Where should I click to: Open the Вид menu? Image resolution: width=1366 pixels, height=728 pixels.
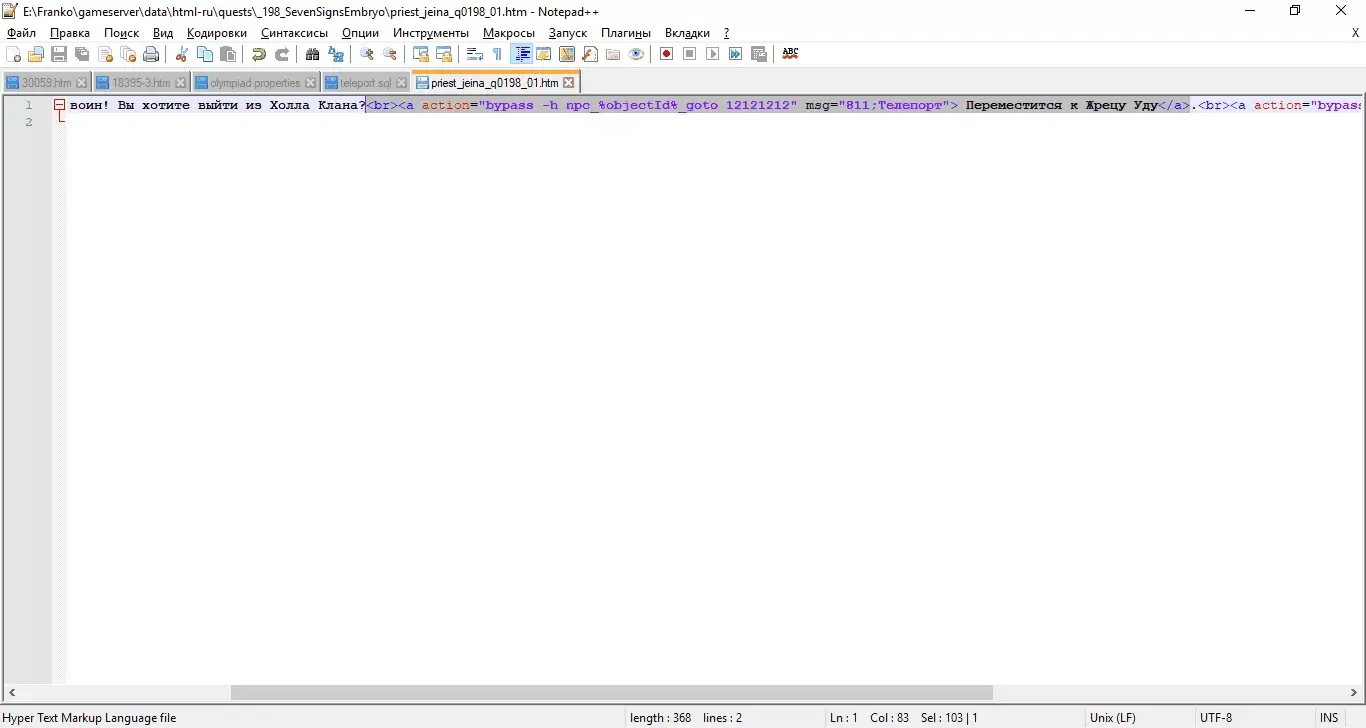163,33
